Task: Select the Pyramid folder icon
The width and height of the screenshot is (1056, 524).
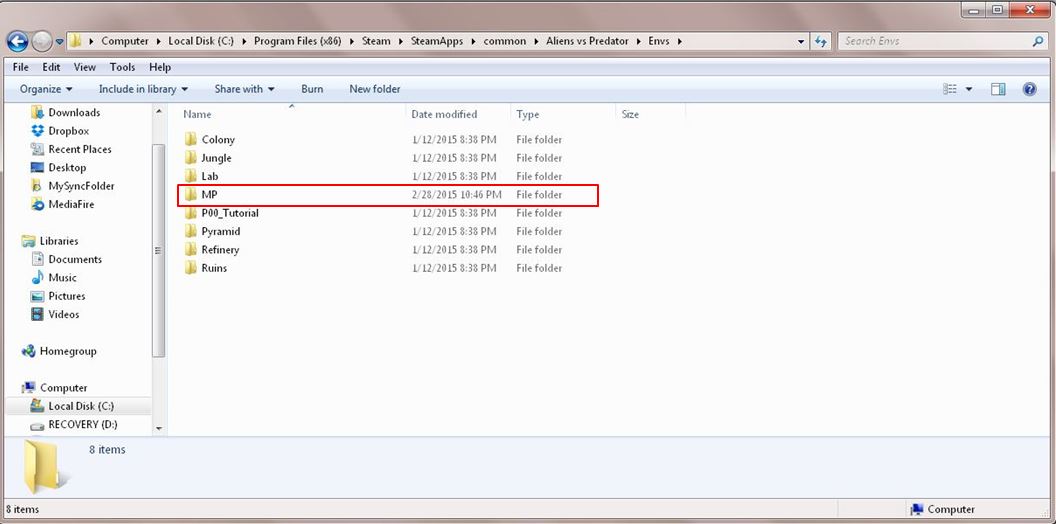Action: (x=191, y=231)
